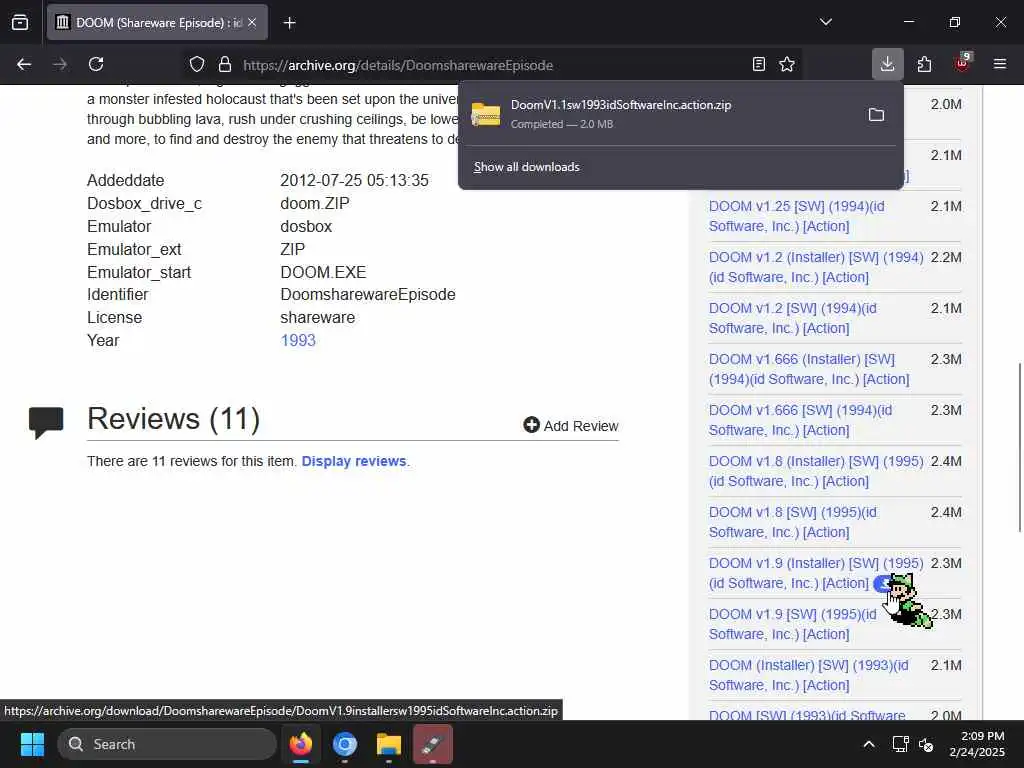This screenshot has height=768, width=1024.
Task: Click the DOOM.EXE Emulator_start value
Action: click(x=323, y=272)
